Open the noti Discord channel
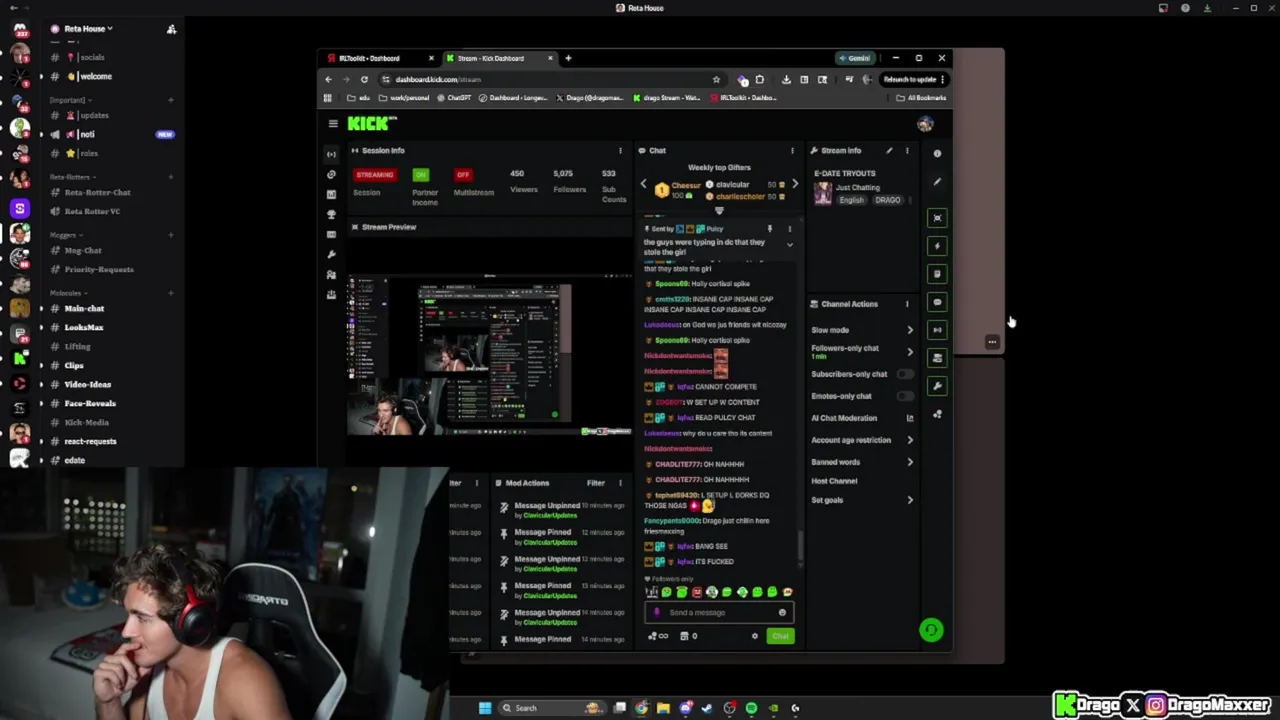Image resolution: width=1280 pixels, height=720 pixels. point(87,134)
